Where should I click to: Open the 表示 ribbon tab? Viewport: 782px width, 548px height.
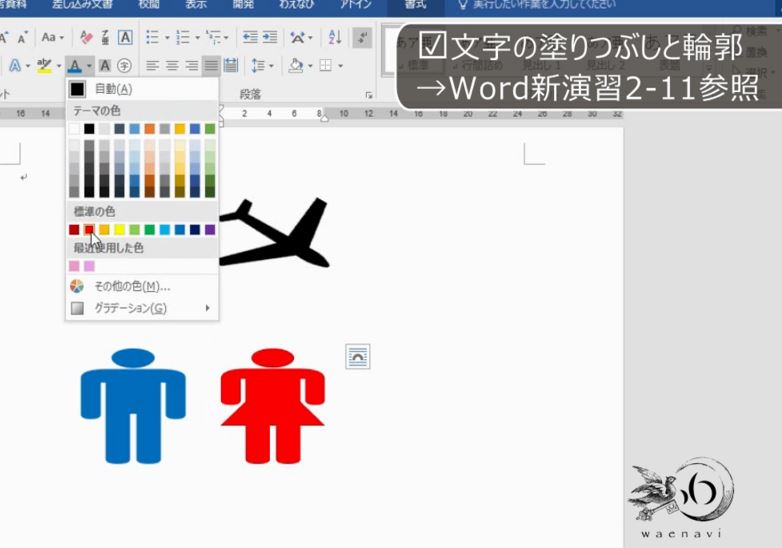(x=196, y=4)
